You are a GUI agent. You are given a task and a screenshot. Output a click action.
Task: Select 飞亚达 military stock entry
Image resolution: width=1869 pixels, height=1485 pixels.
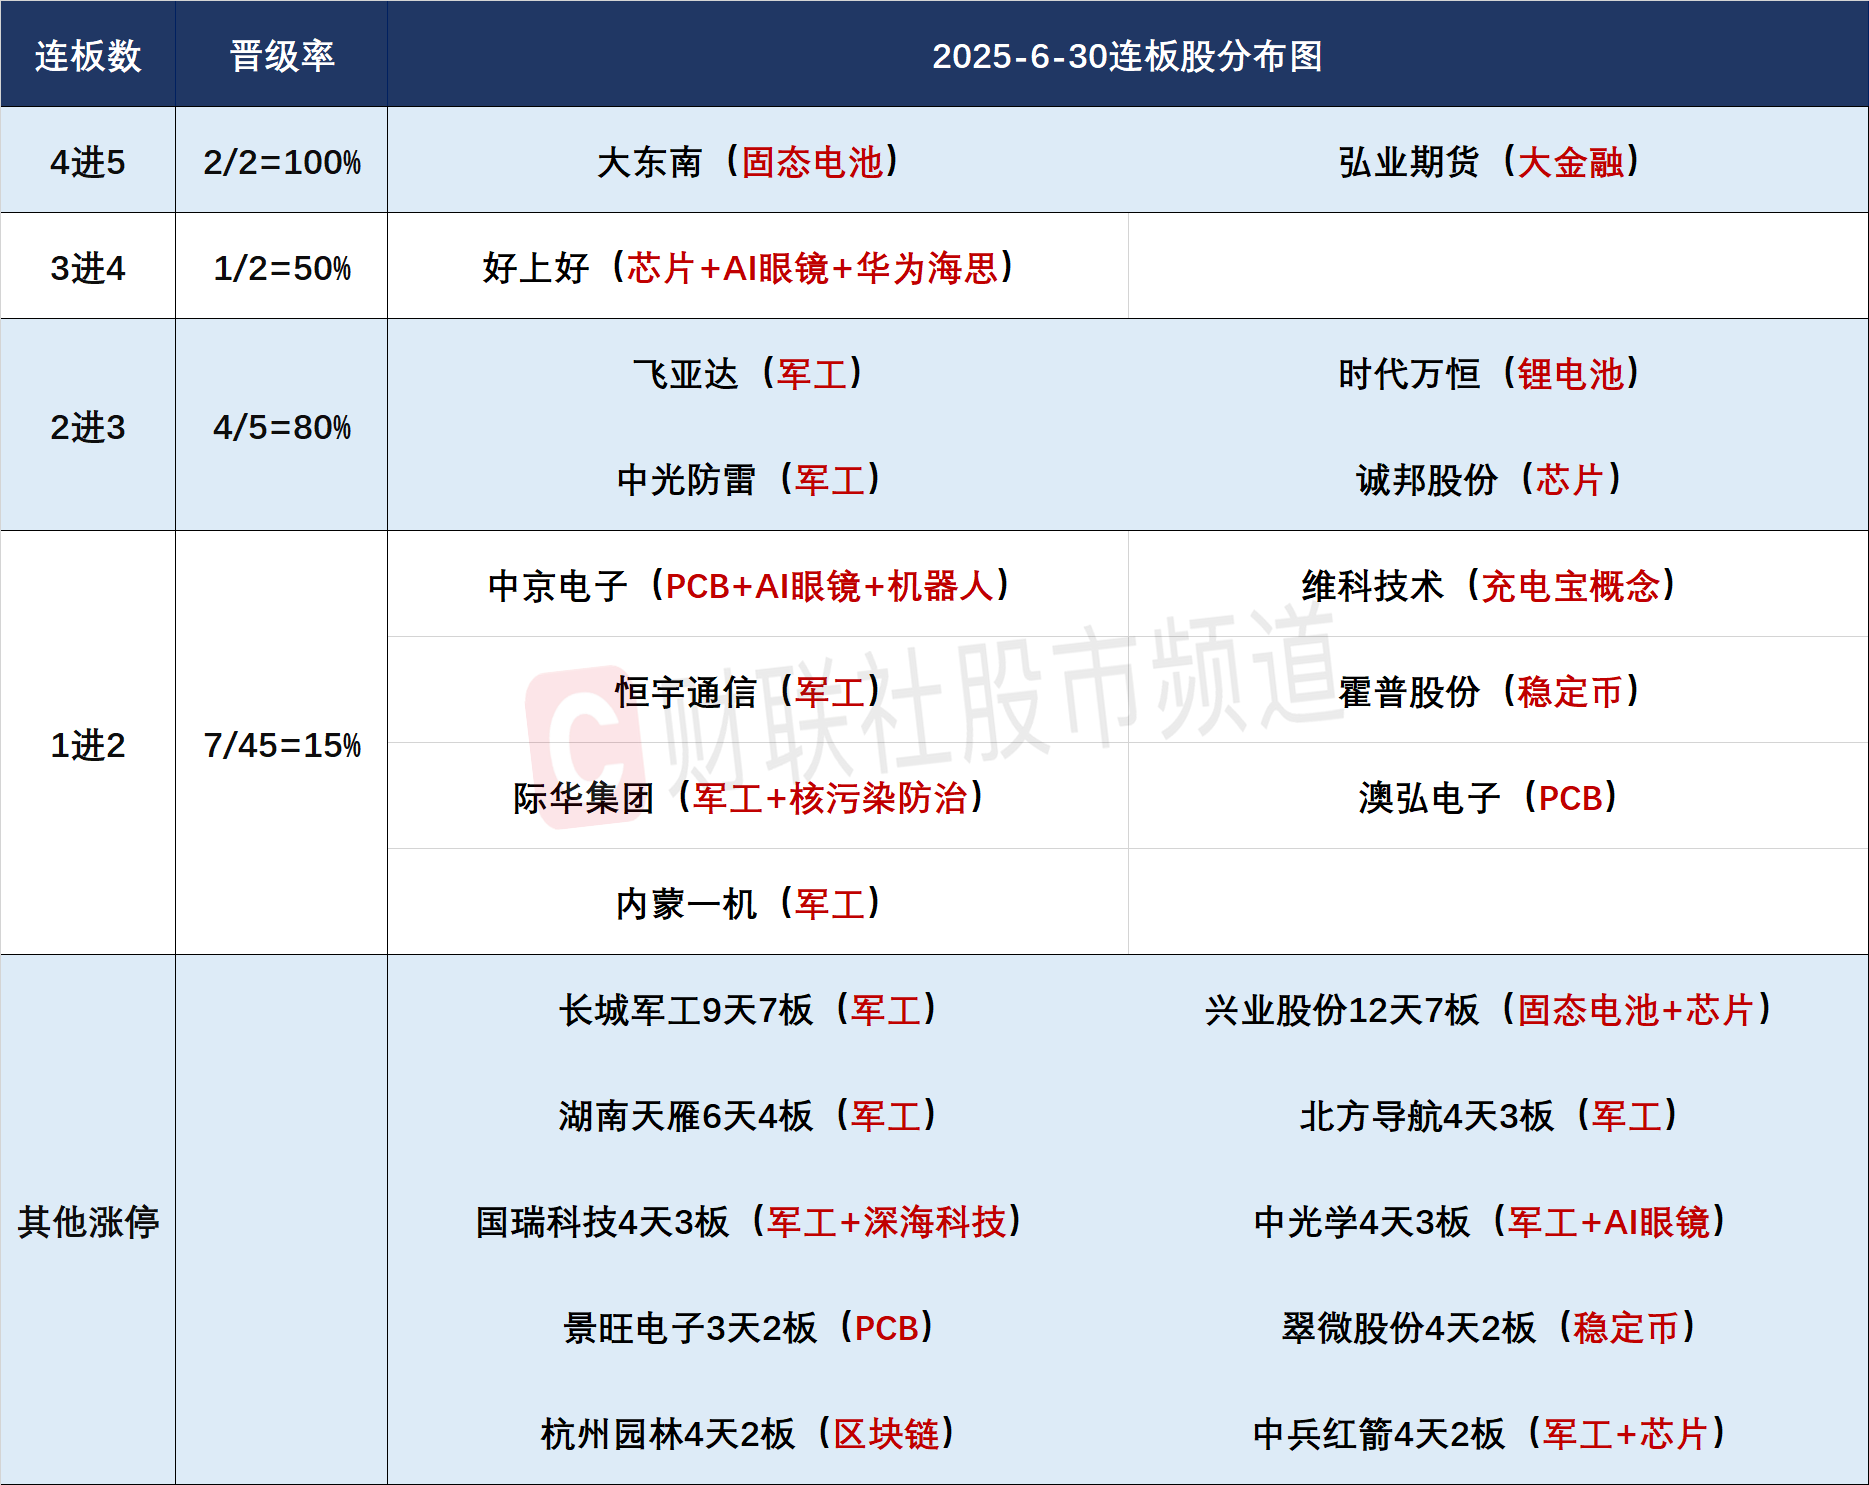tap(757, 375)
